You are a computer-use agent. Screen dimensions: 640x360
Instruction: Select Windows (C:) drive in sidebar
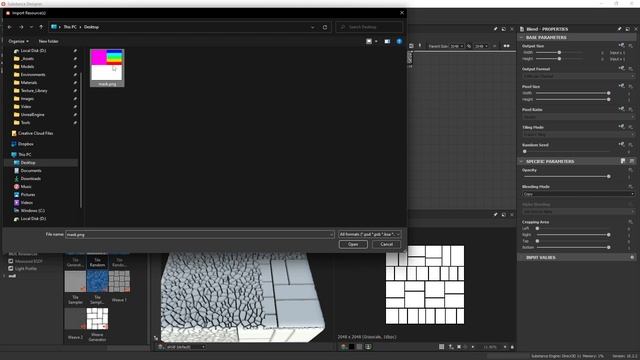[x=33, y=211]
